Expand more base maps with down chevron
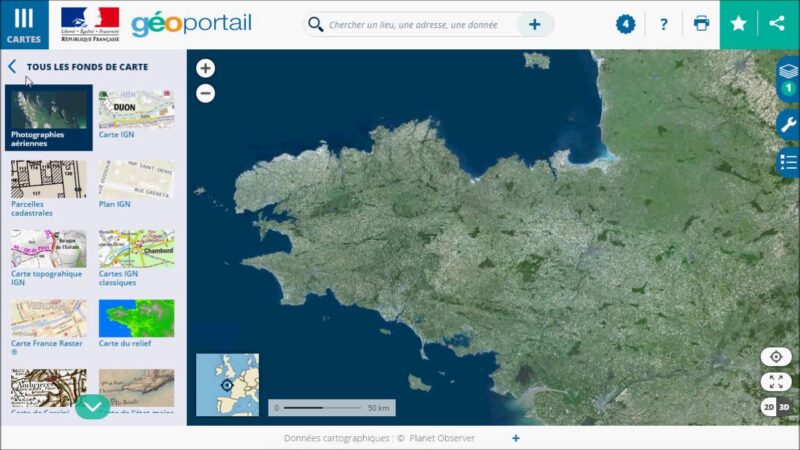 92,406
